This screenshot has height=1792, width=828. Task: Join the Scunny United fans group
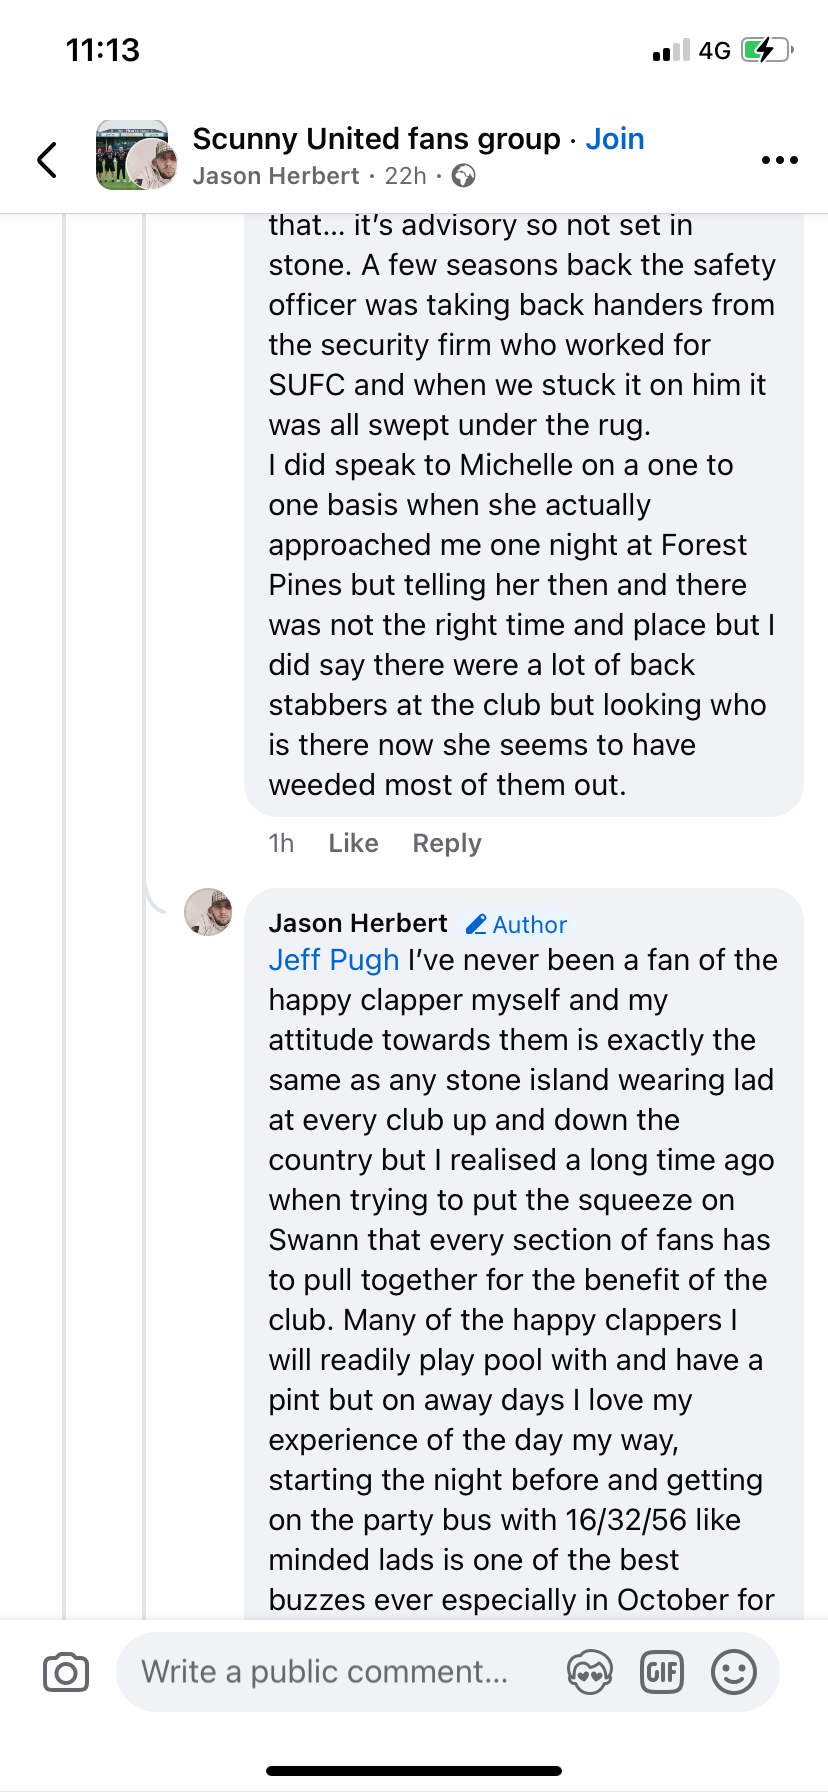point(614,139)
